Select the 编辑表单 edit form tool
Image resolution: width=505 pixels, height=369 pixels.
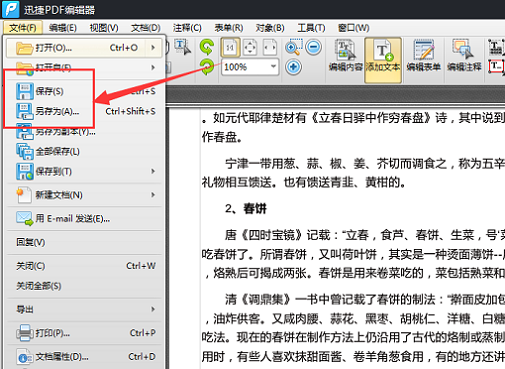424,56
